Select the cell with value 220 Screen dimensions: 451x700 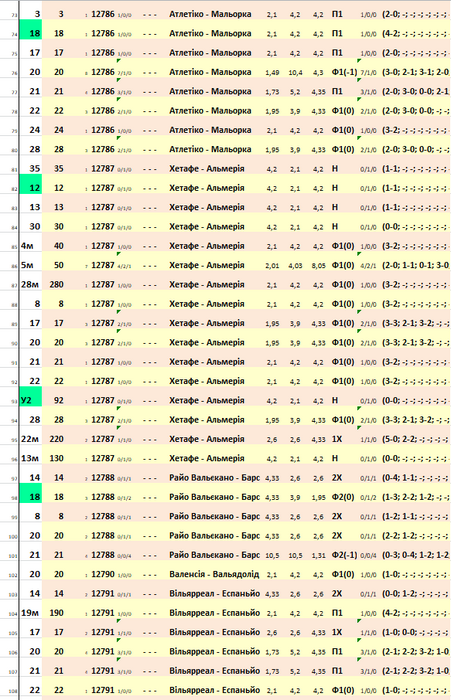(x=56, y=439)
